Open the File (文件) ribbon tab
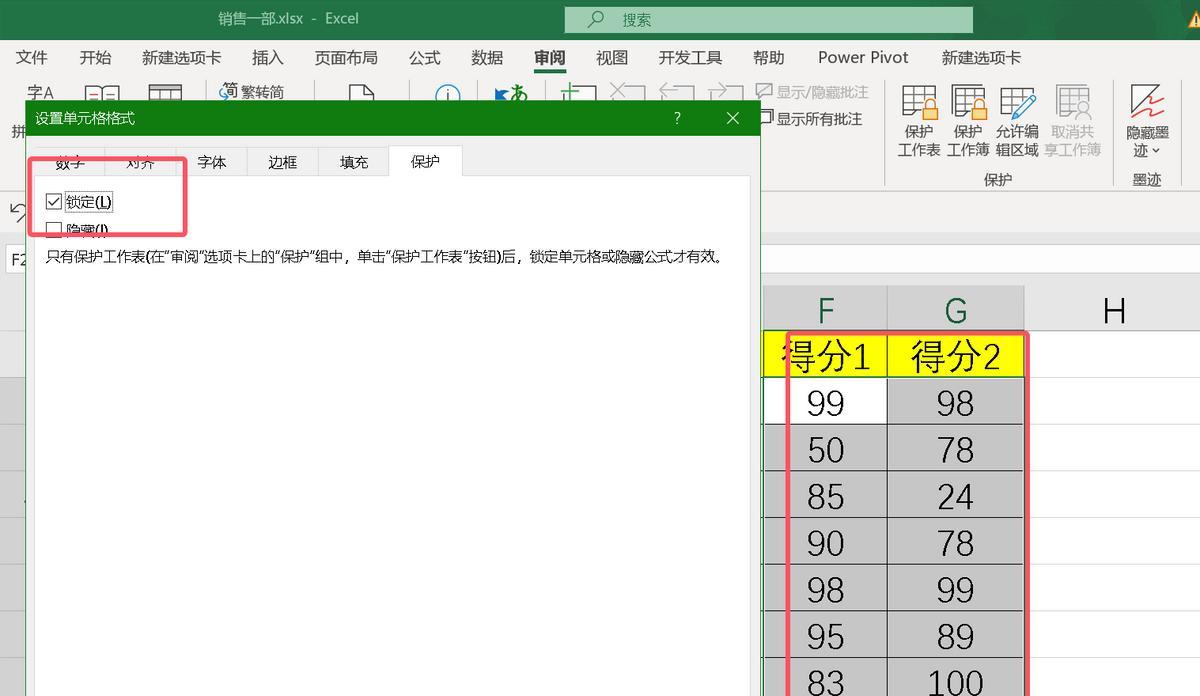The width and height of the screenshot is (1200, 696). [32, 58]
